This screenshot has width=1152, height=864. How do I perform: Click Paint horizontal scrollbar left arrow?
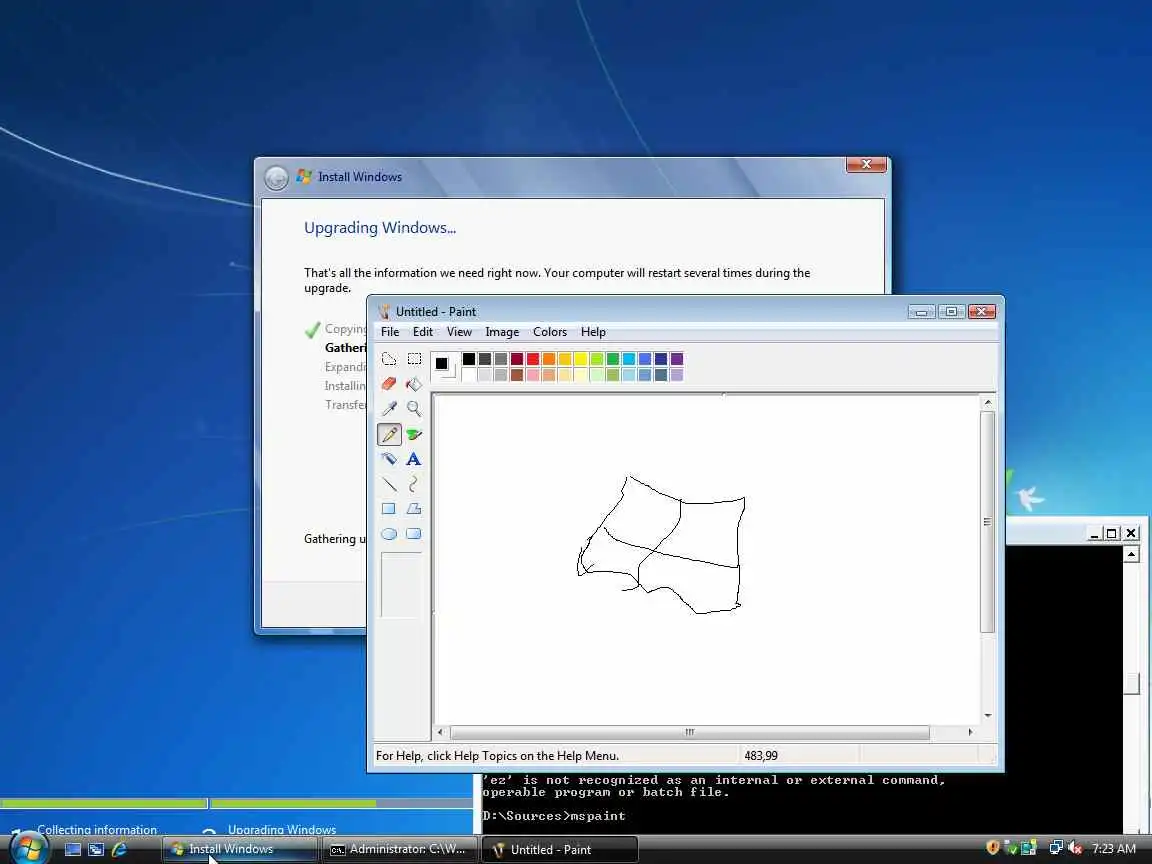click(x=441, y=732)
